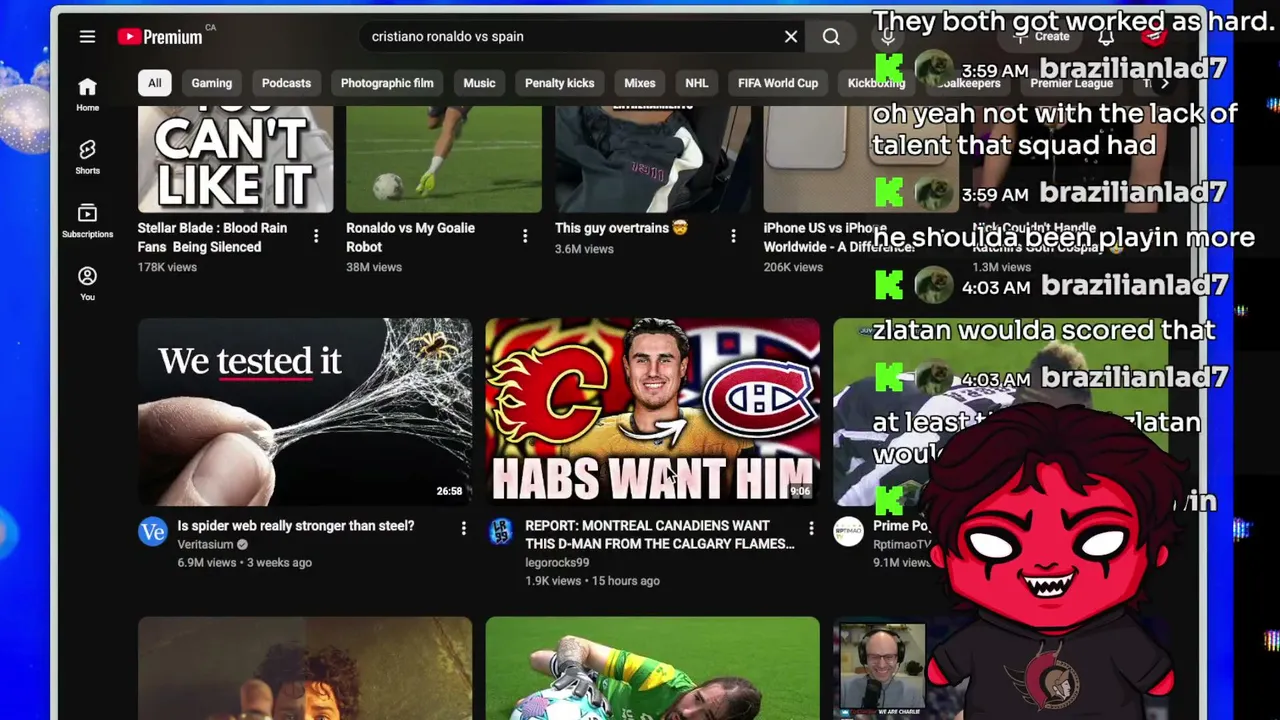This screenshot has height=720, width=1280.
Task: Open Shorts in the sidebar
Action: [88, 157]
